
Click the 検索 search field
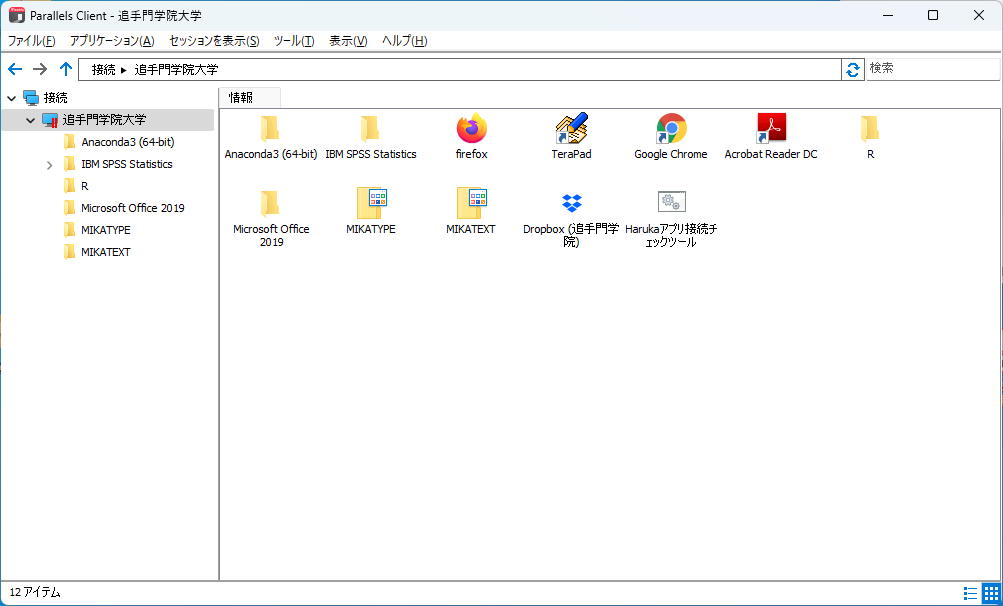pos(933,69)
